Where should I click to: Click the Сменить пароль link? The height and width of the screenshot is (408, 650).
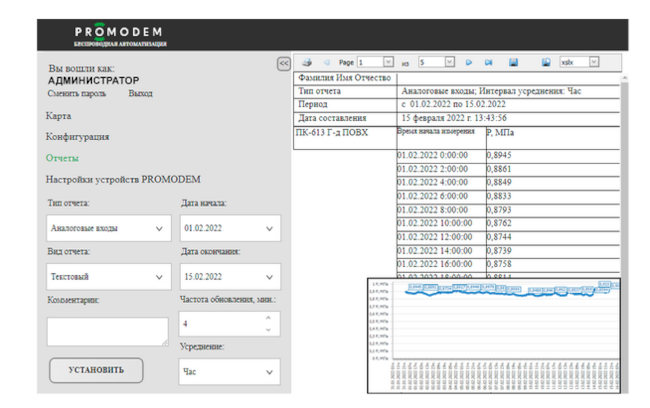pyautogui.click(x=77, y=94)
